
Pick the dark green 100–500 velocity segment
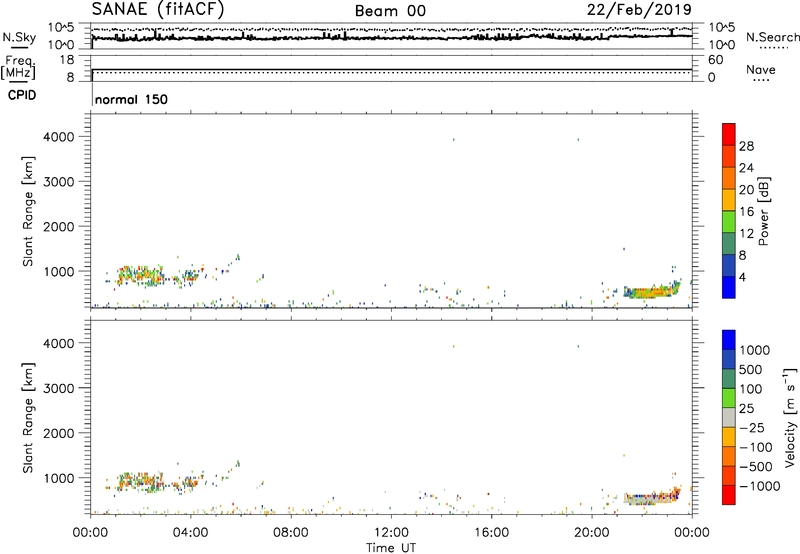point(729,379)
